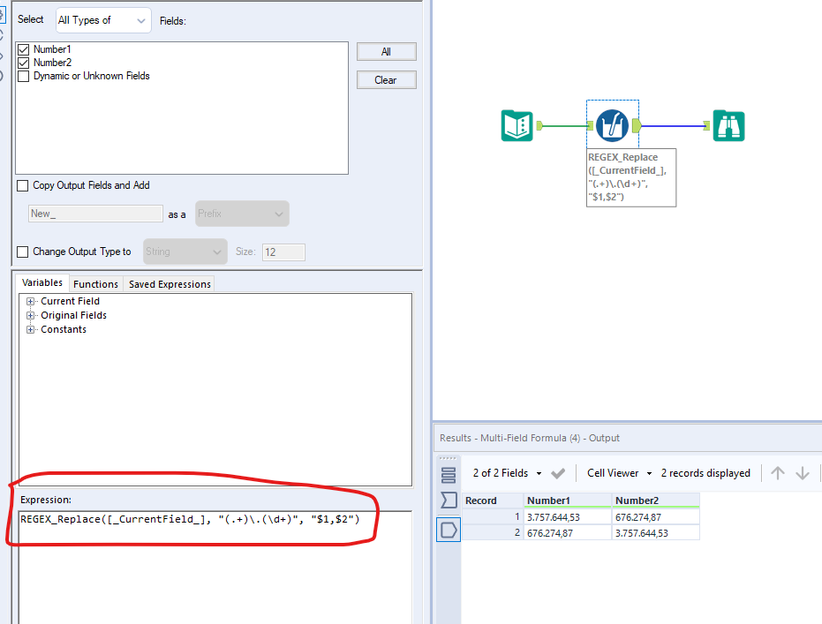Click the New_ prefix text field
822x624 pixels.
coord(95,214)
